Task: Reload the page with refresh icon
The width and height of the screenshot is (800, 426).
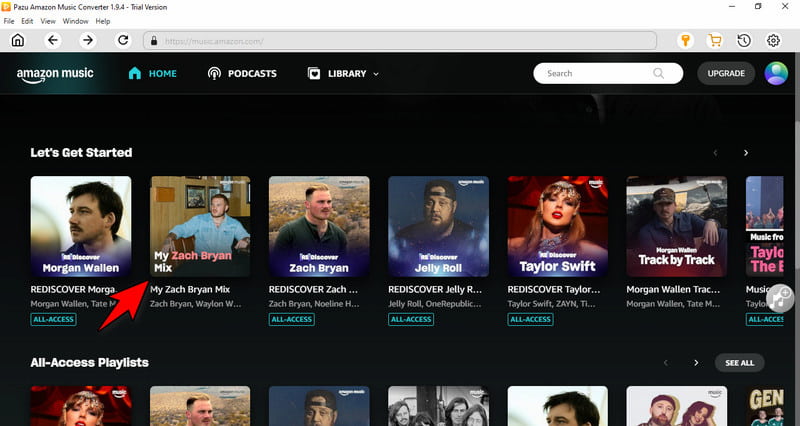Action: tap(123, 40)
